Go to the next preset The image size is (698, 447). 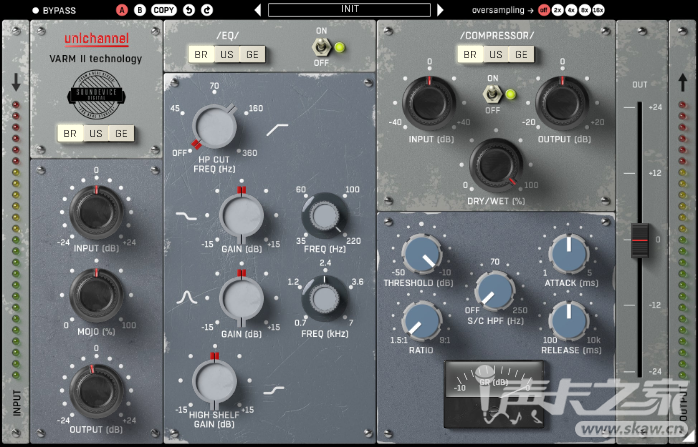pyautogui.click(x=440, y=10)
